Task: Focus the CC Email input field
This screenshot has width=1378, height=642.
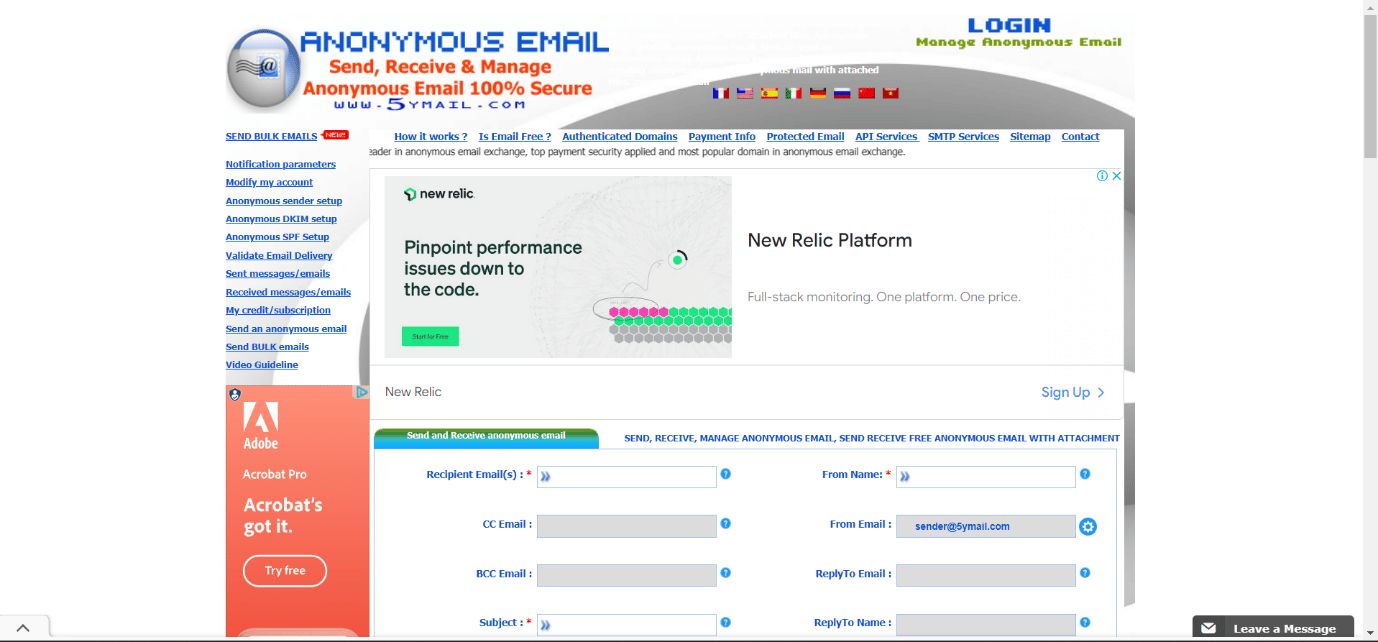Action: (627, 526)
